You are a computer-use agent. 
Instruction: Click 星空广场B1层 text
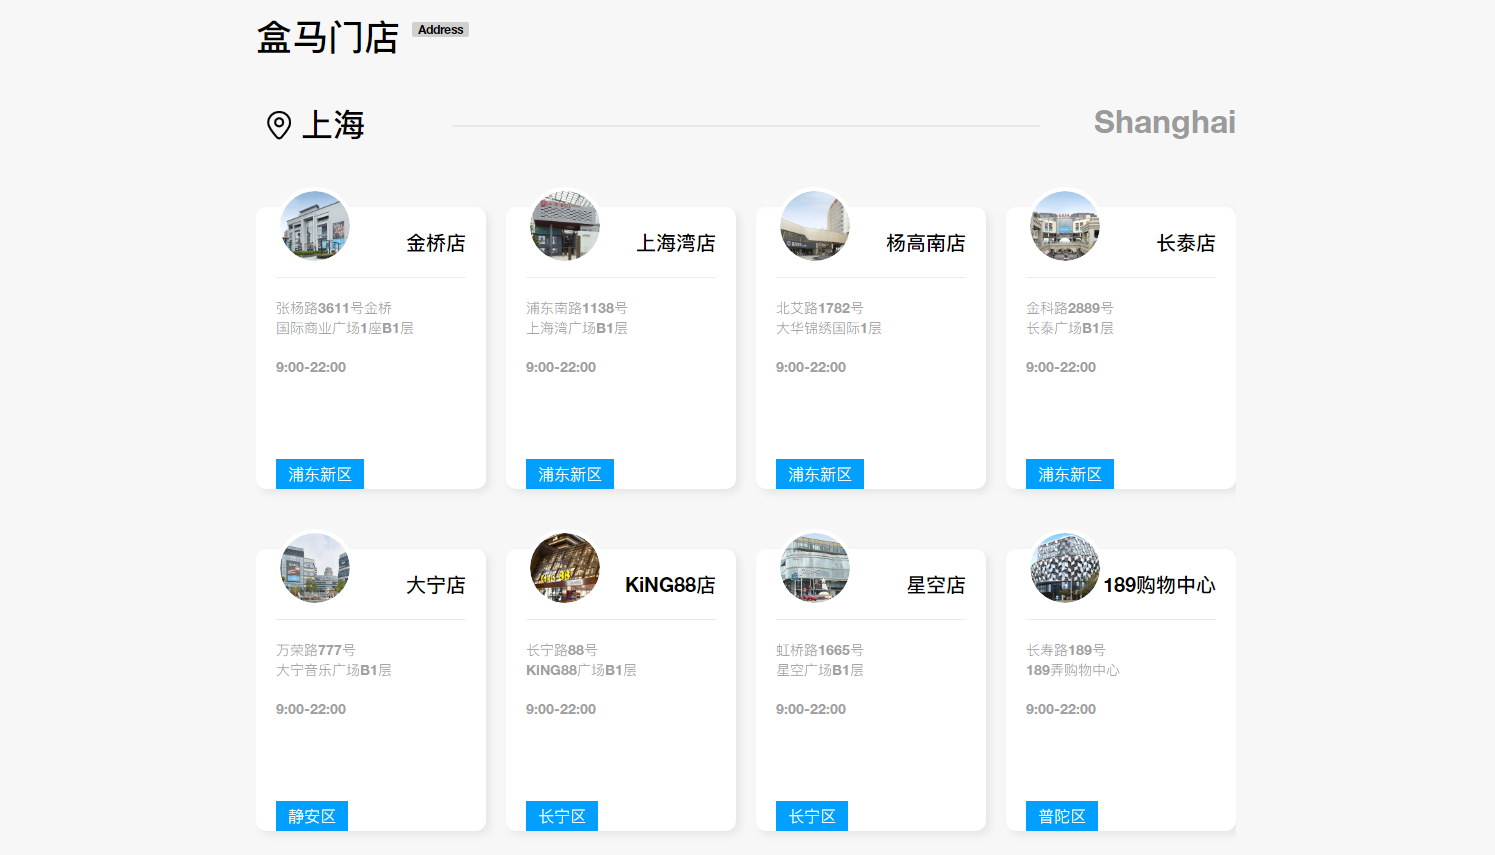click(x=820, y=670)
